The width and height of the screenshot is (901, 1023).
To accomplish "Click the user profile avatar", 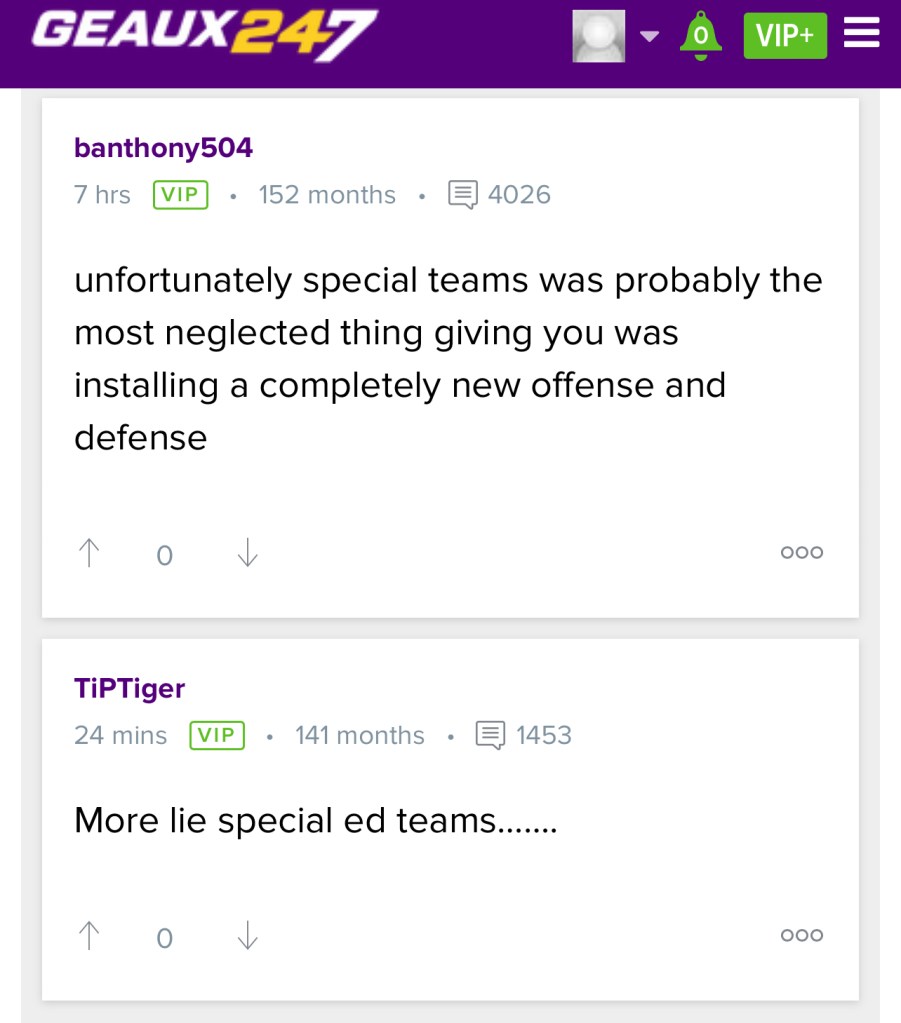I will pyautogui.click(x=598, y=36).
